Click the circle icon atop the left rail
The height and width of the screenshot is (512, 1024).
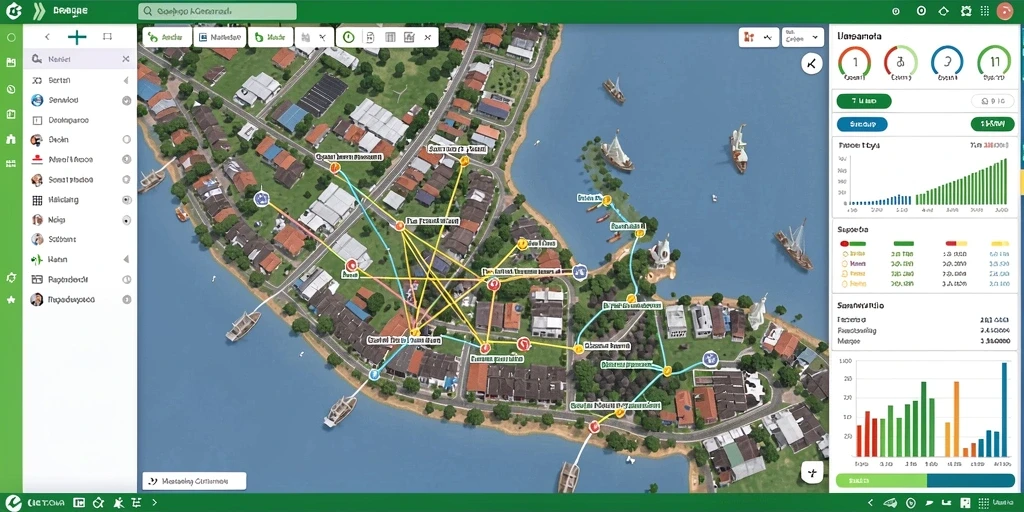tap(10, 37)
